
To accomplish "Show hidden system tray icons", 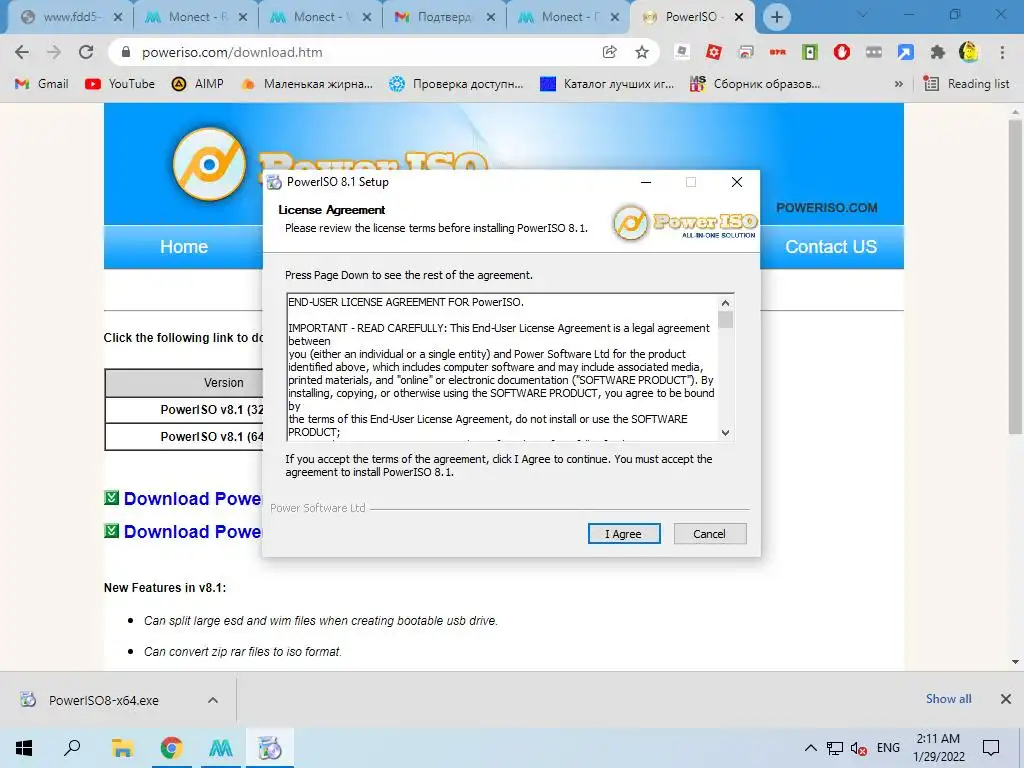I will tap(810, 748).
